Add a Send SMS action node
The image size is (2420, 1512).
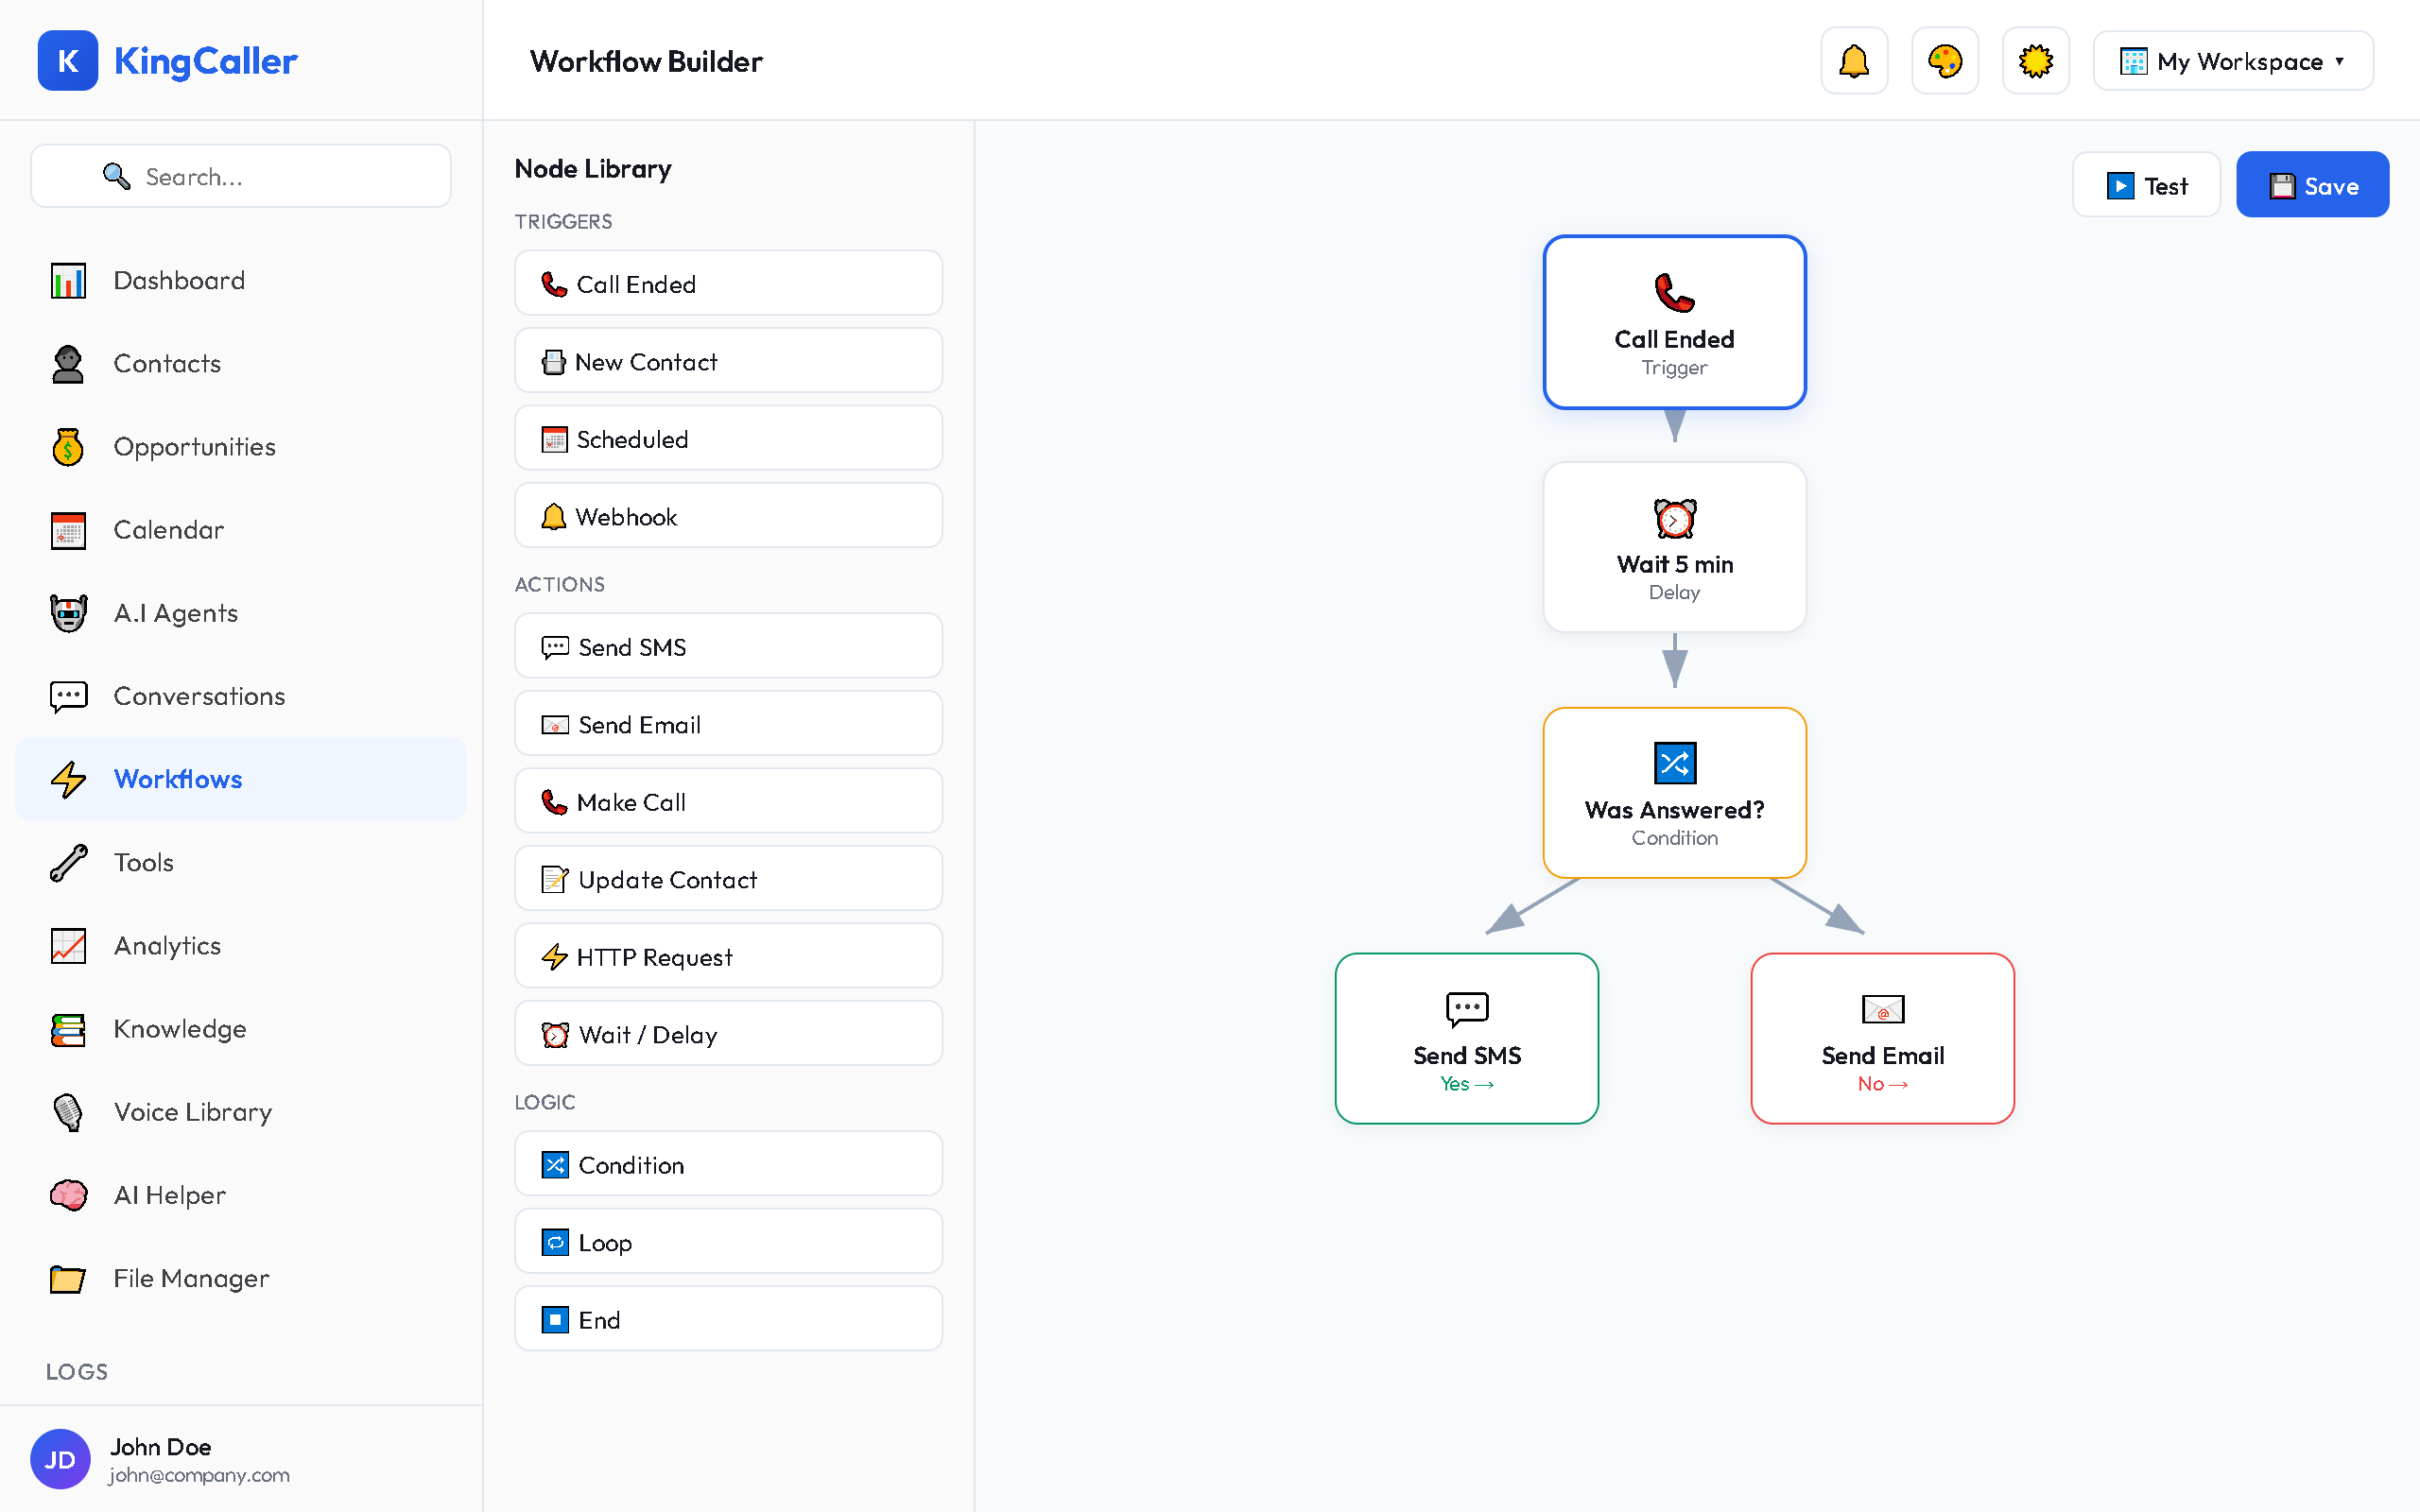[727, 646]
